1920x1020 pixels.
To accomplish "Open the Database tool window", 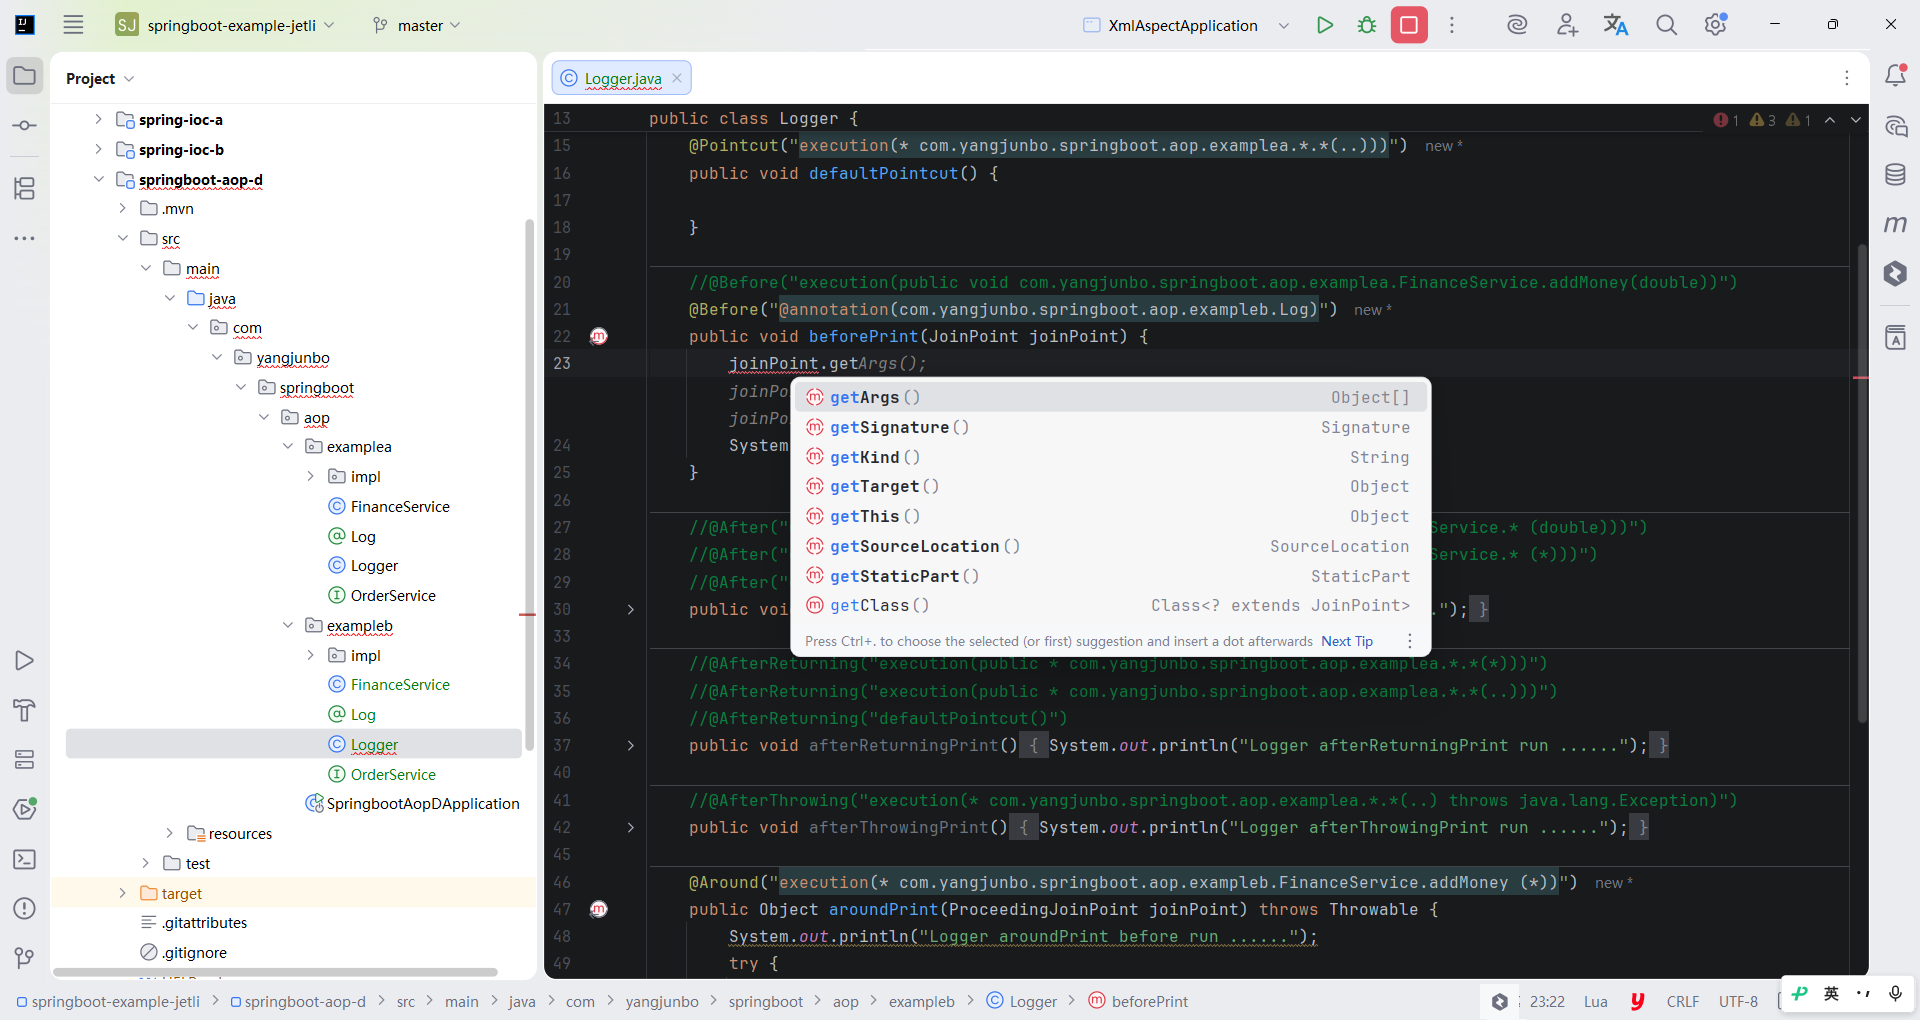I will tap(1895, 175).
